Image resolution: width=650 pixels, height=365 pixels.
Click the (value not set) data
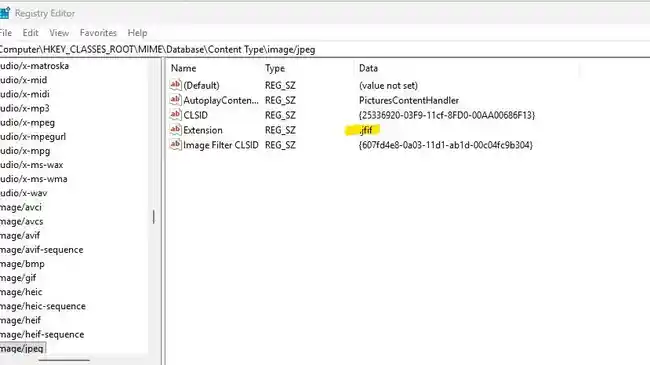click(388, 85)
